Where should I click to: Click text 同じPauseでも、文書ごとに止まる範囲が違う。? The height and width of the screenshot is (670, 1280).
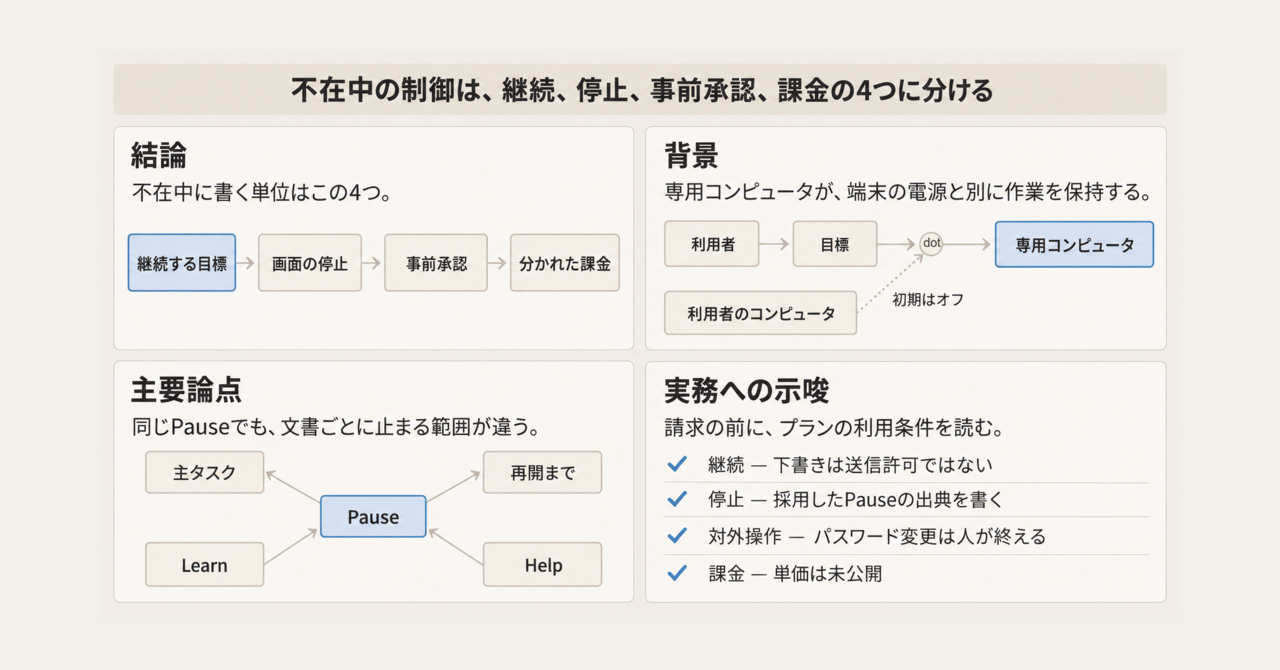click(336, 428)
